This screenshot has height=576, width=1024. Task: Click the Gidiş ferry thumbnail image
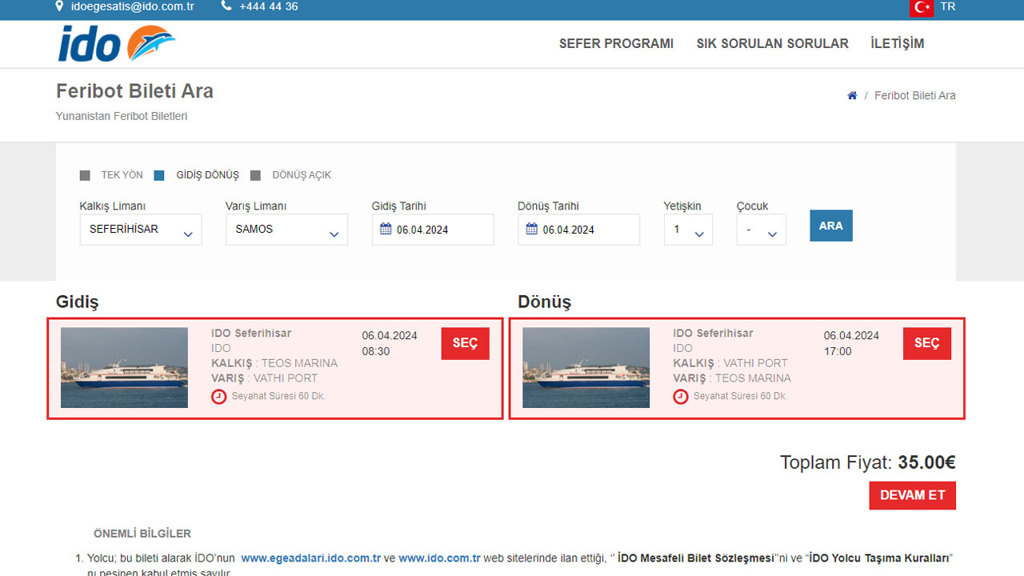[x=124, y=368]
